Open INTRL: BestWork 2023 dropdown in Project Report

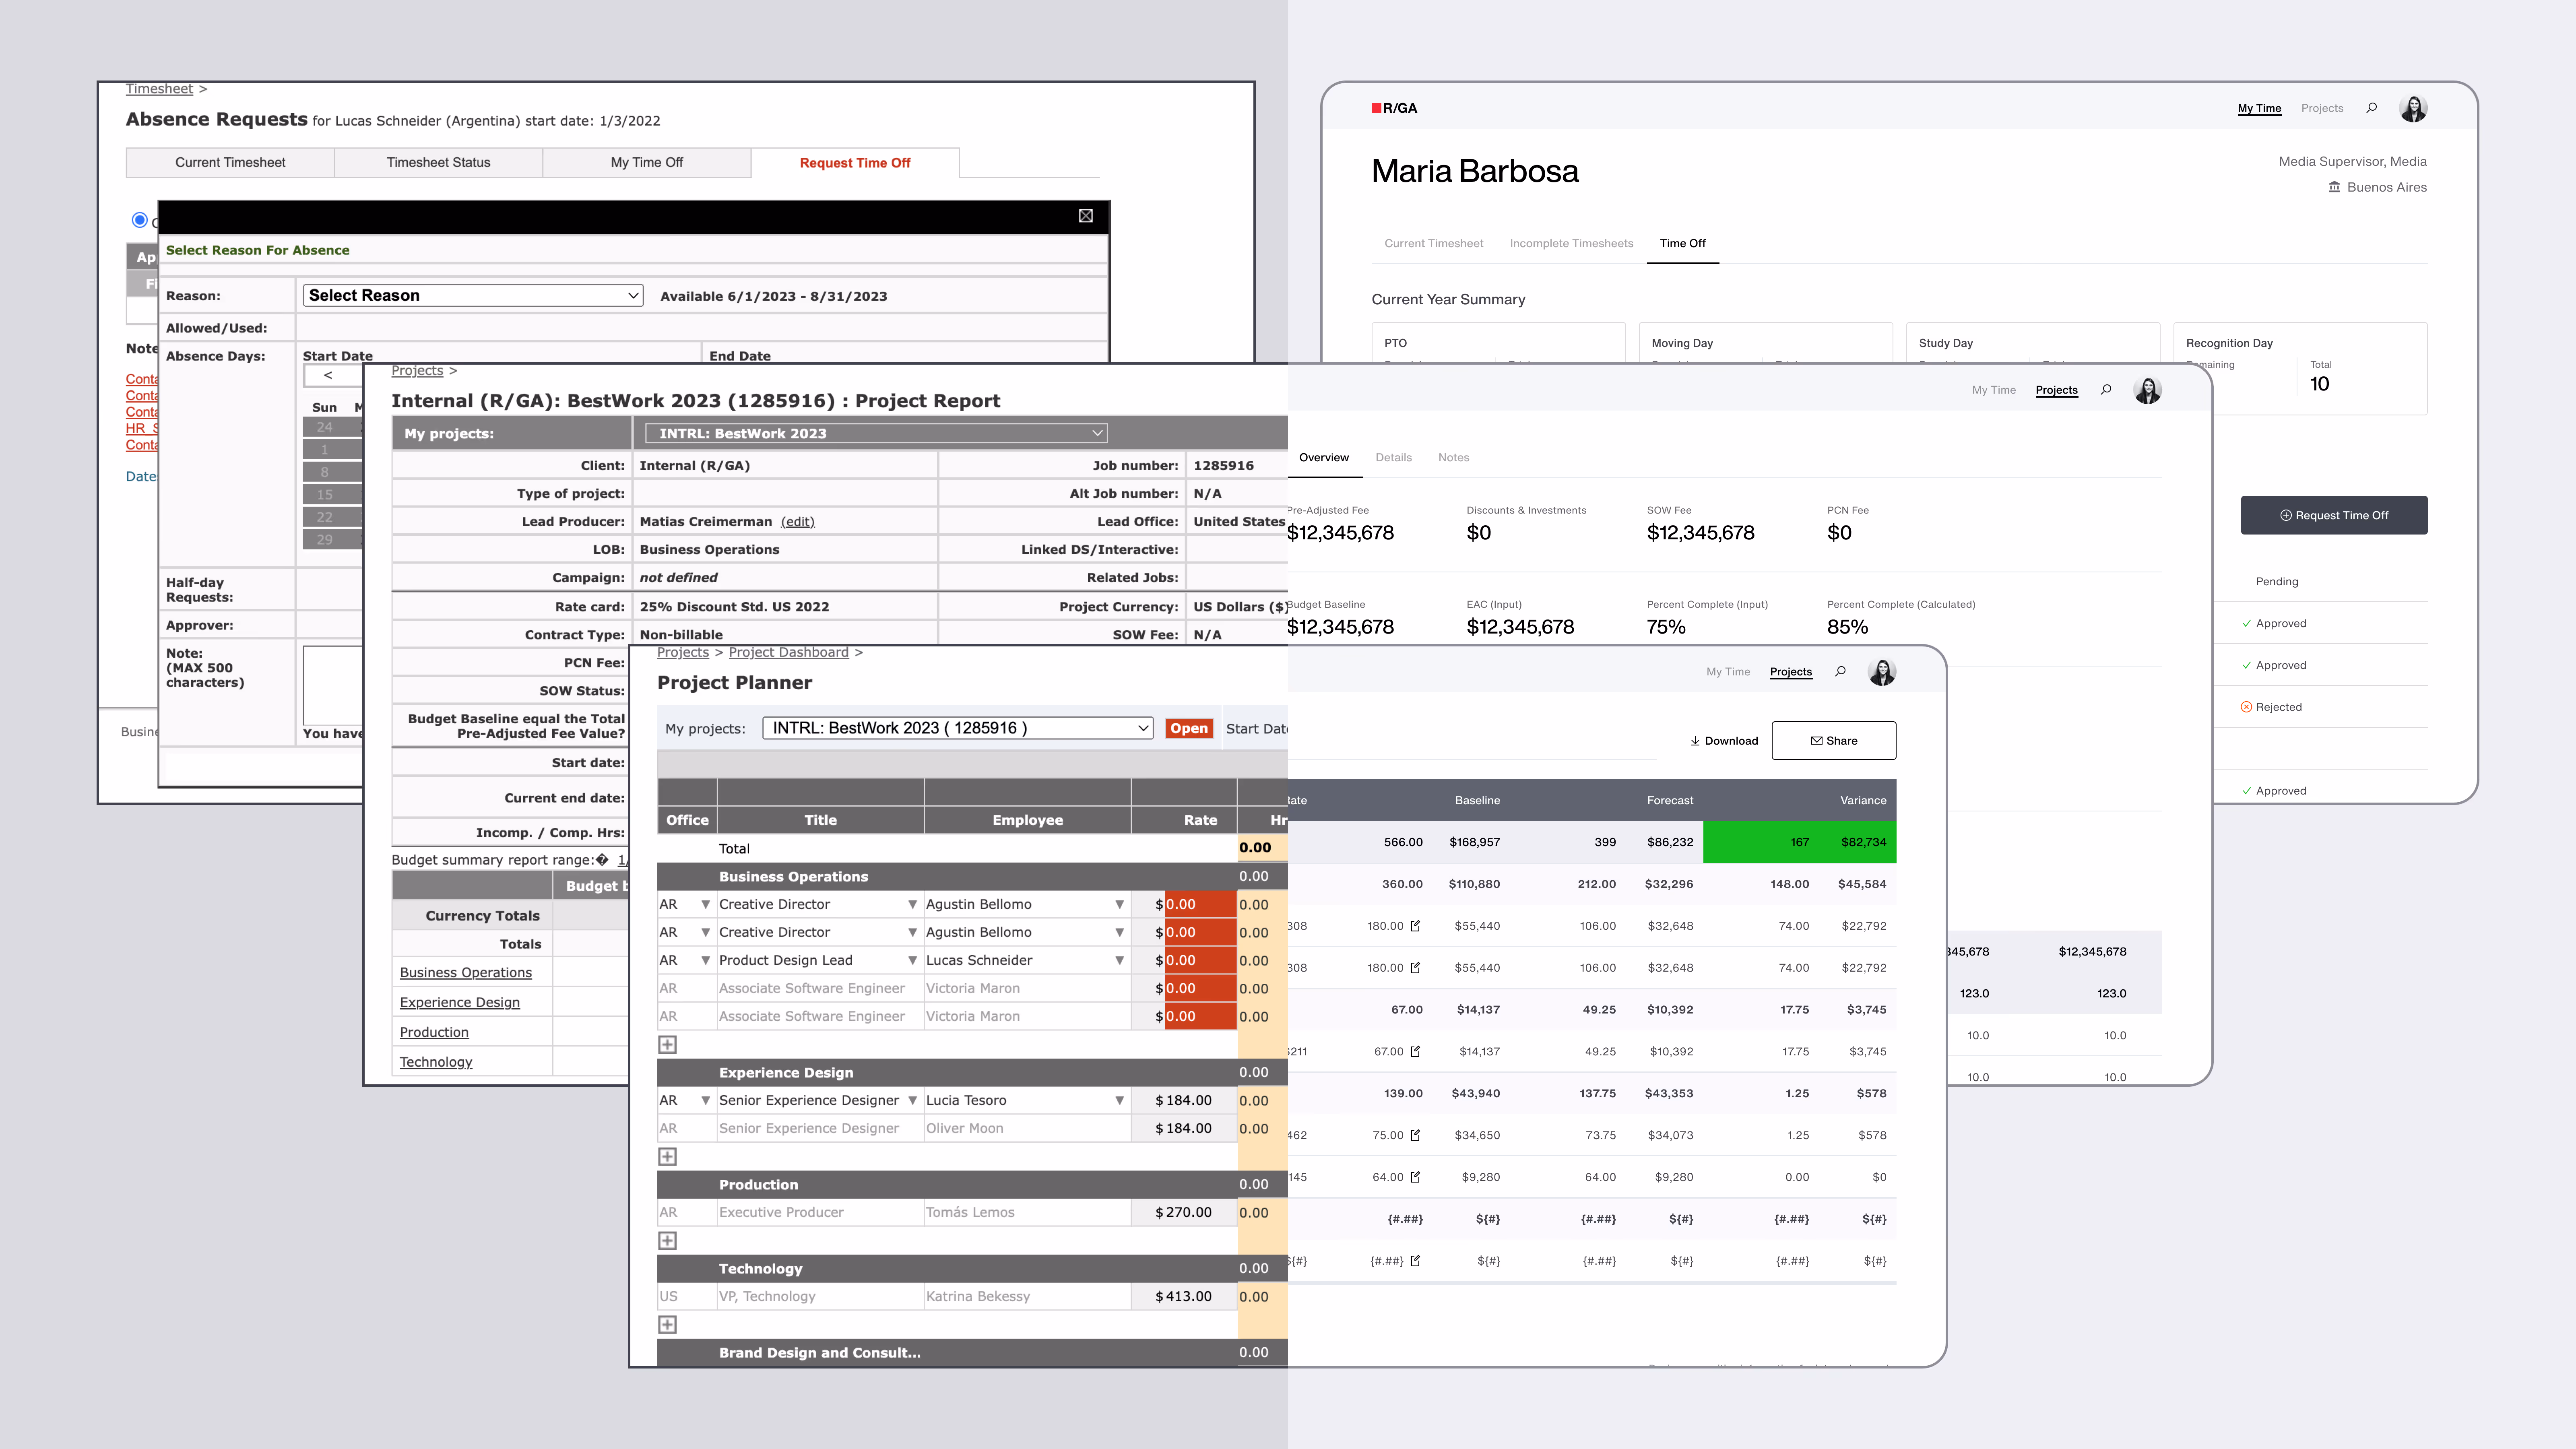(876, 433)
